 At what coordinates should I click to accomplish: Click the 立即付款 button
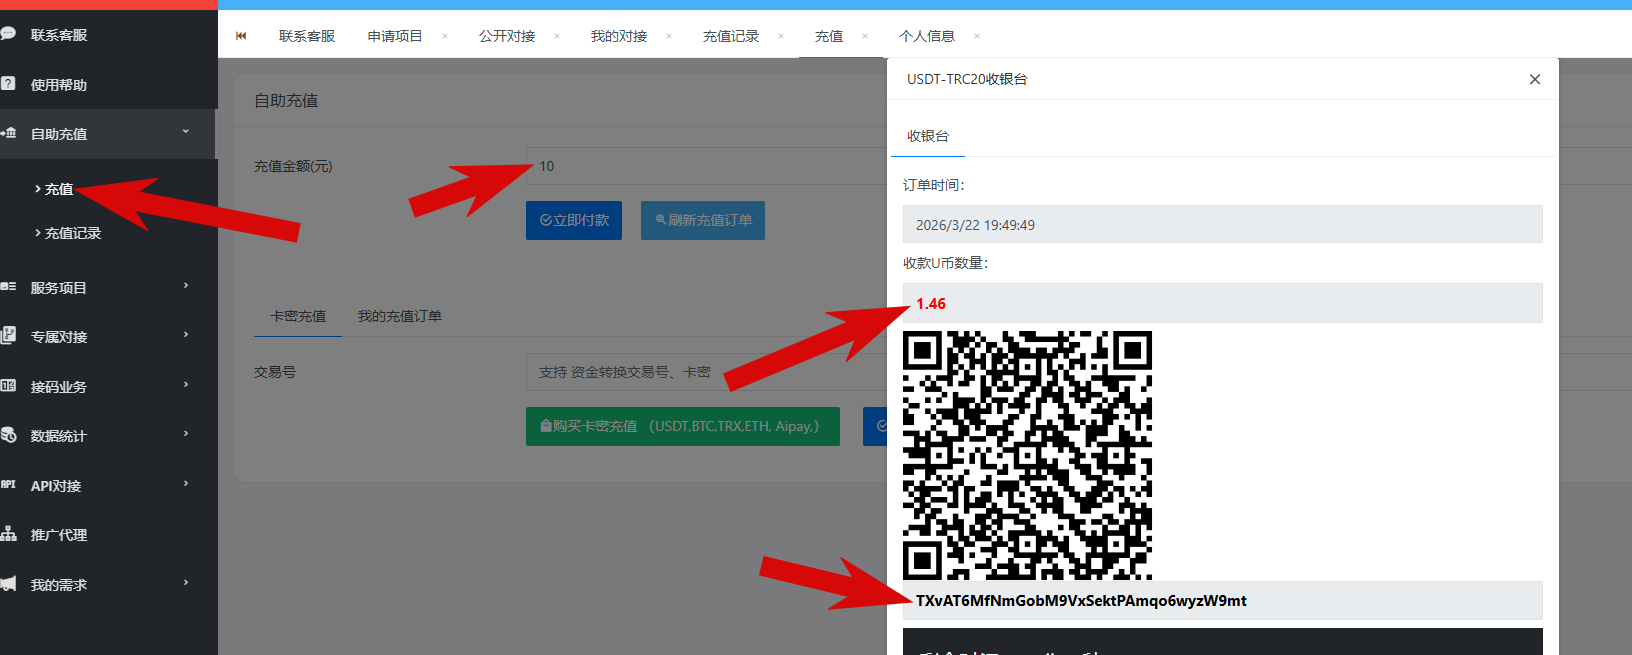point(574,220)
